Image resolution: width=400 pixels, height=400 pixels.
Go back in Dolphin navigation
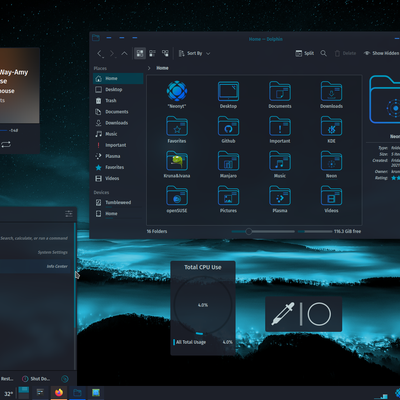coord(100,53)
